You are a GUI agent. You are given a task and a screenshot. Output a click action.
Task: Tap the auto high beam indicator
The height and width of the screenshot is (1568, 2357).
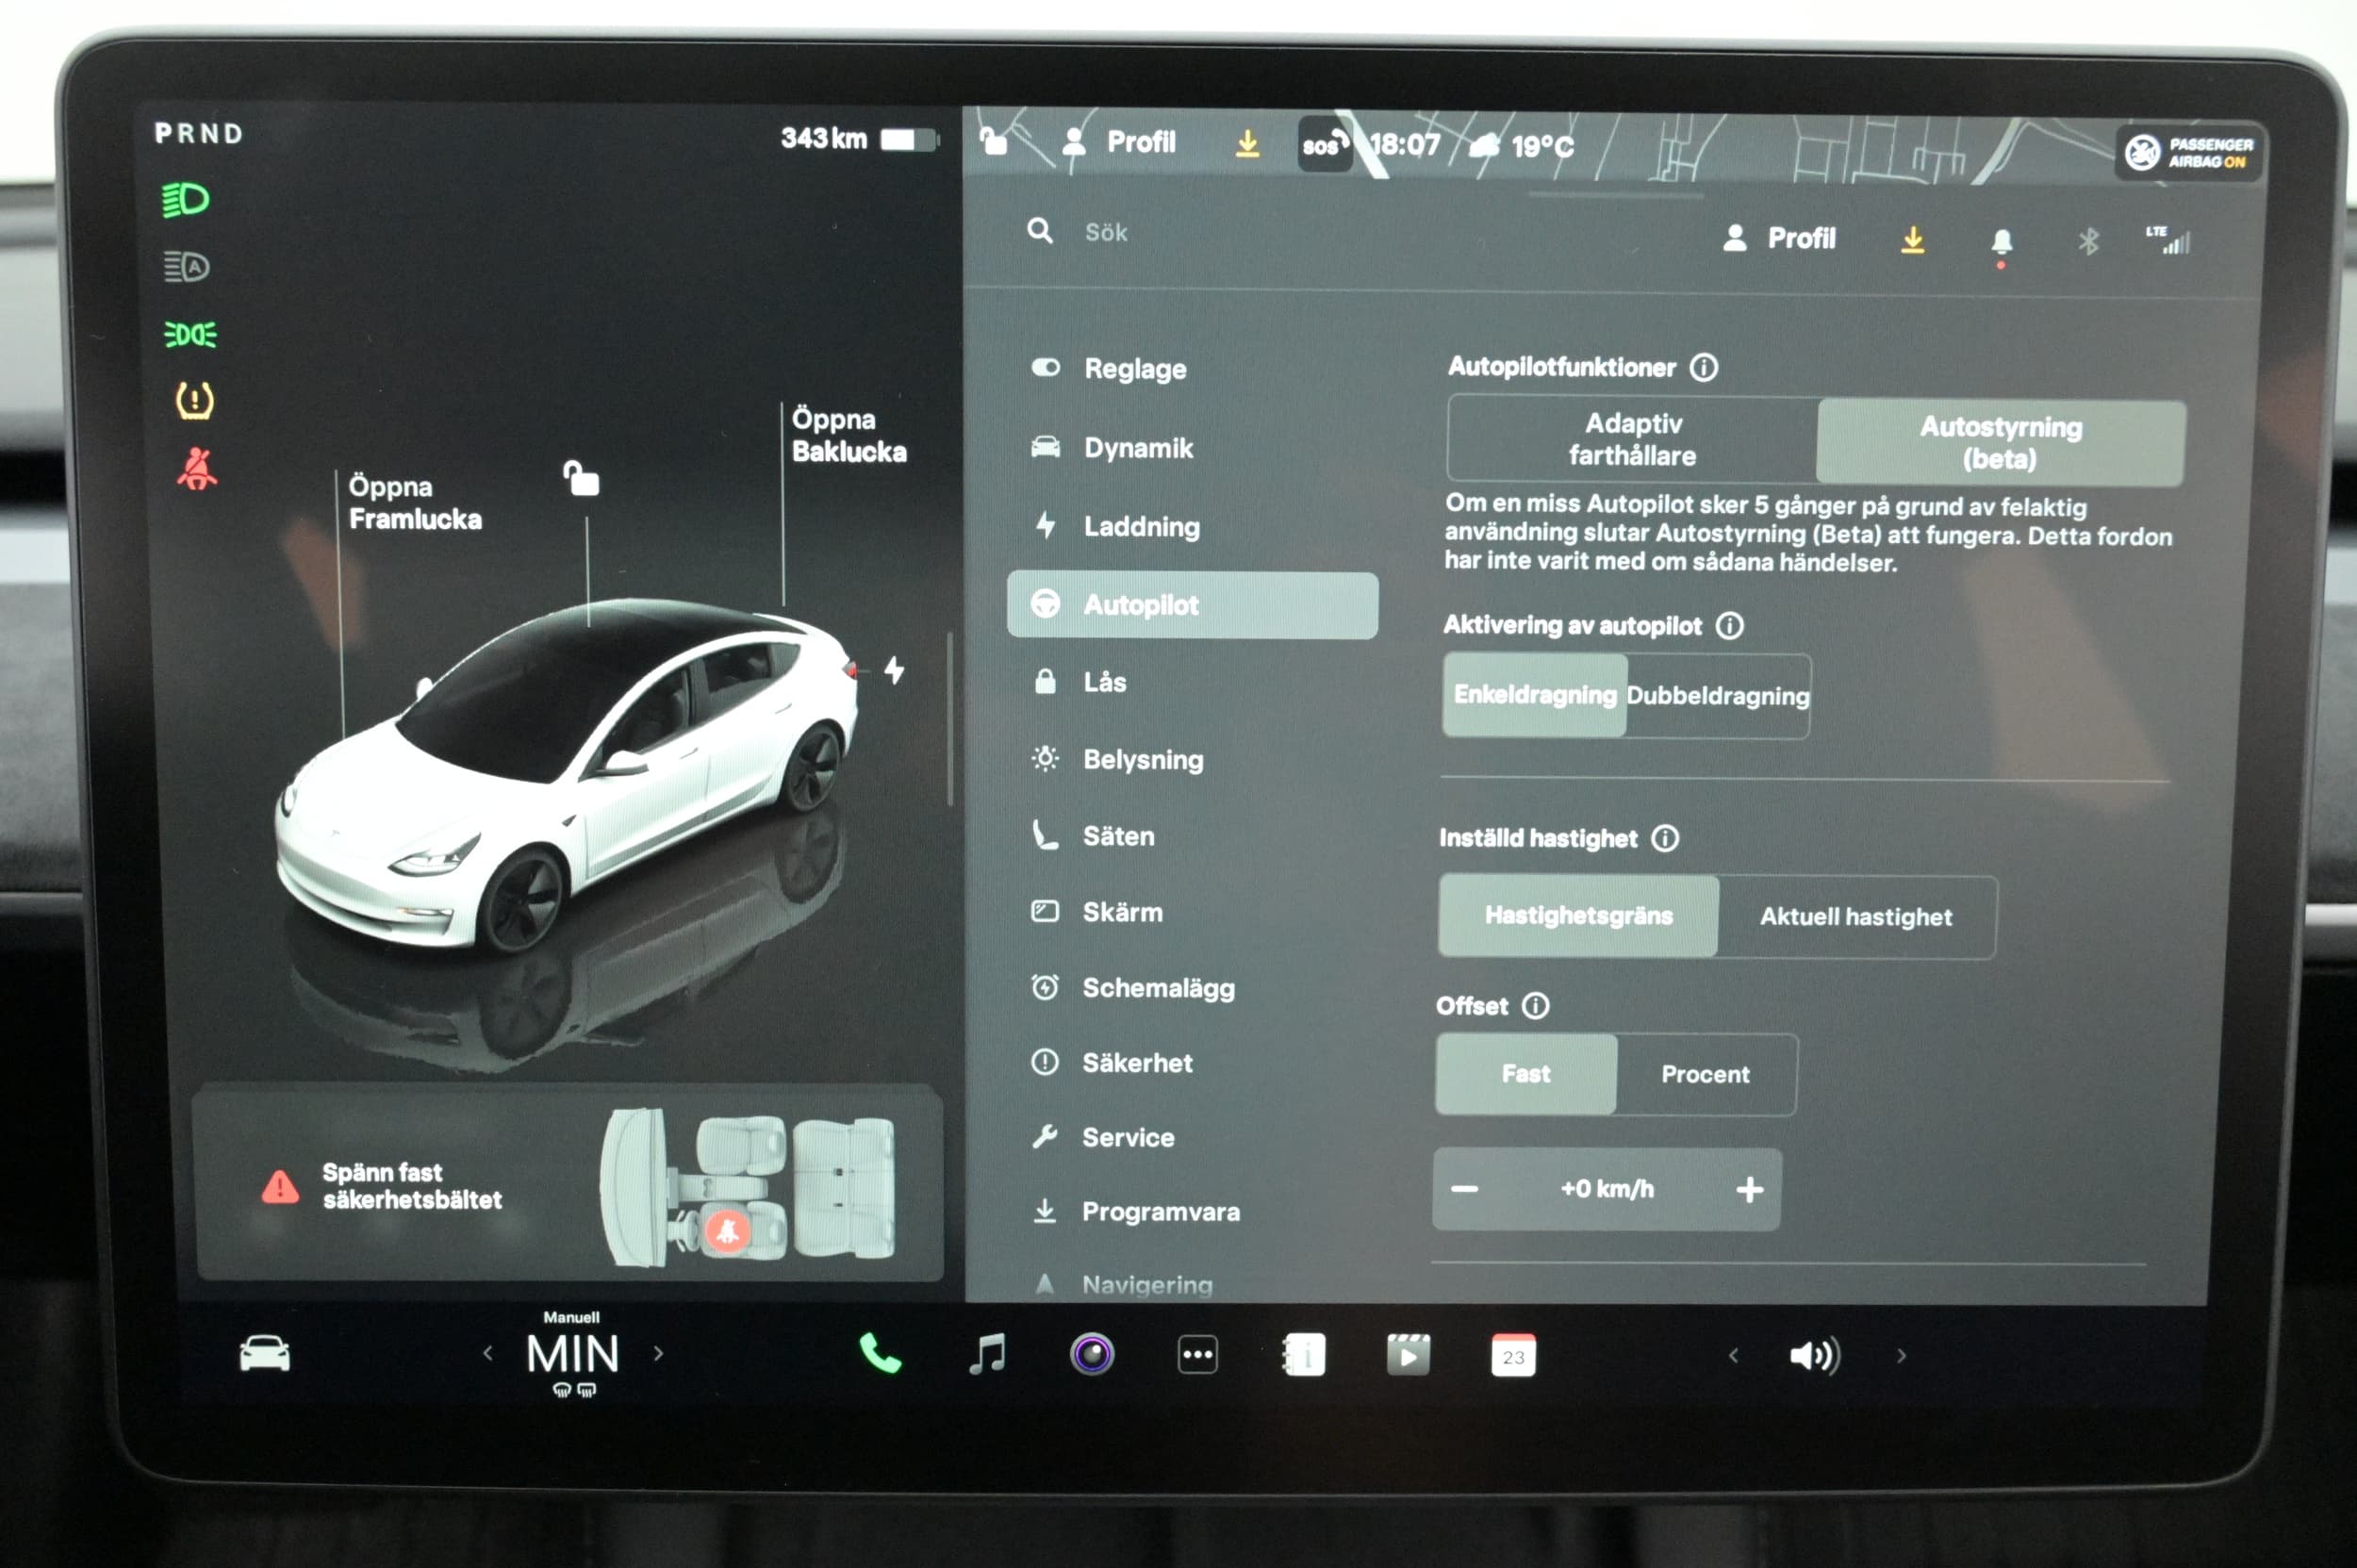point(187,267)
